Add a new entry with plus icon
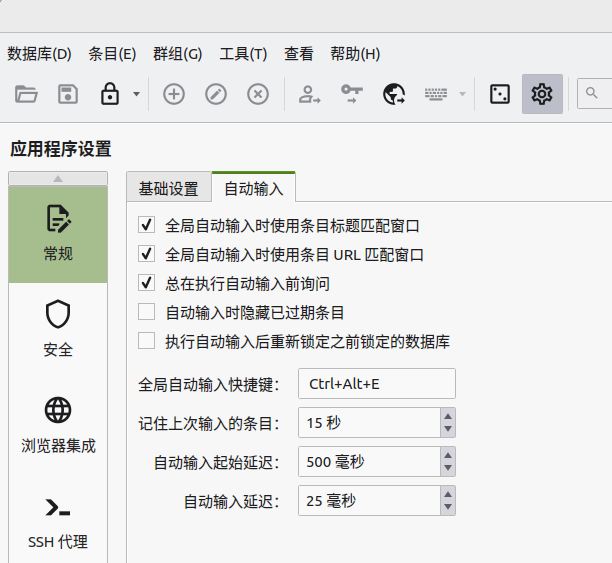Viewport: 612px width, 563px height. tap(174, 94)
